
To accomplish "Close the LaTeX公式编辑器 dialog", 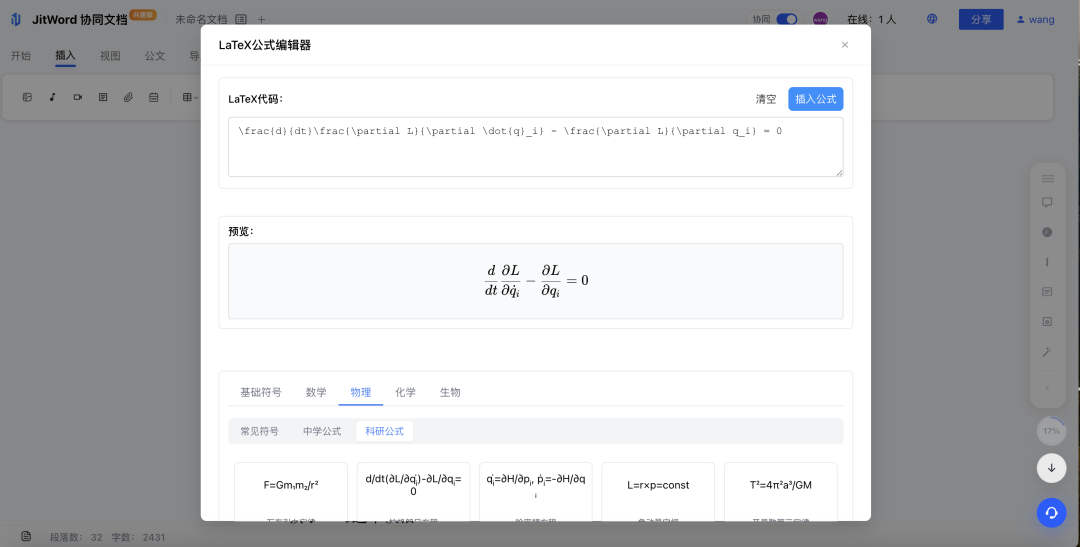I will pos(844,45).
